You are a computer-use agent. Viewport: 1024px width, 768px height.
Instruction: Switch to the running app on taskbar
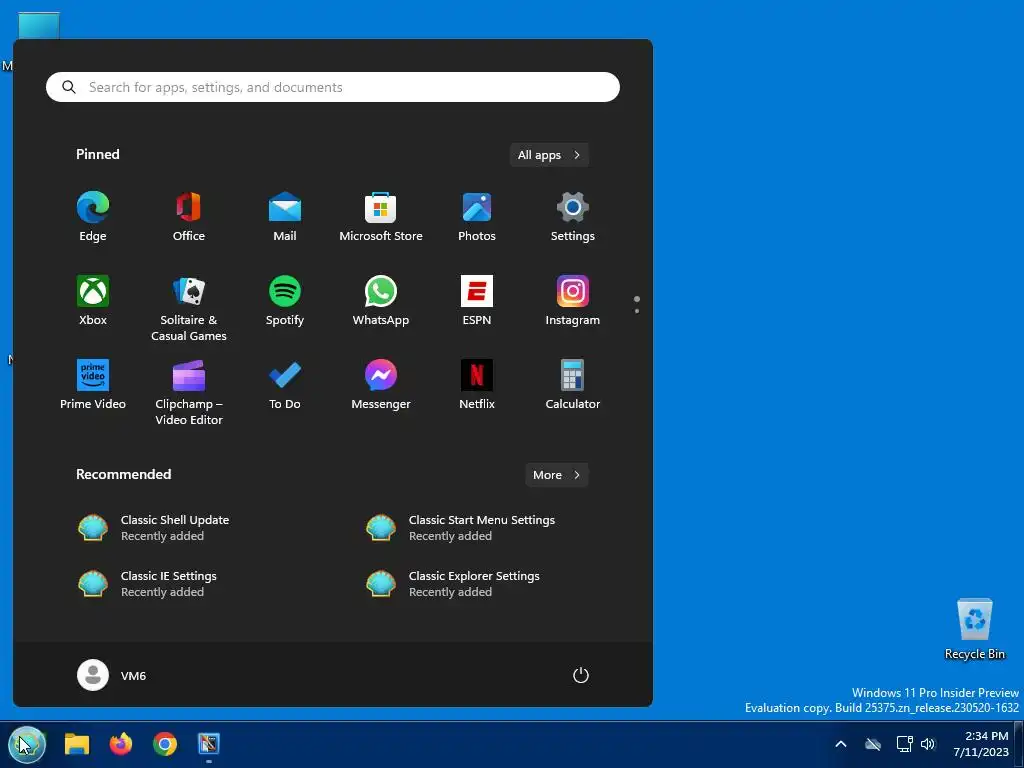point(209,744)
